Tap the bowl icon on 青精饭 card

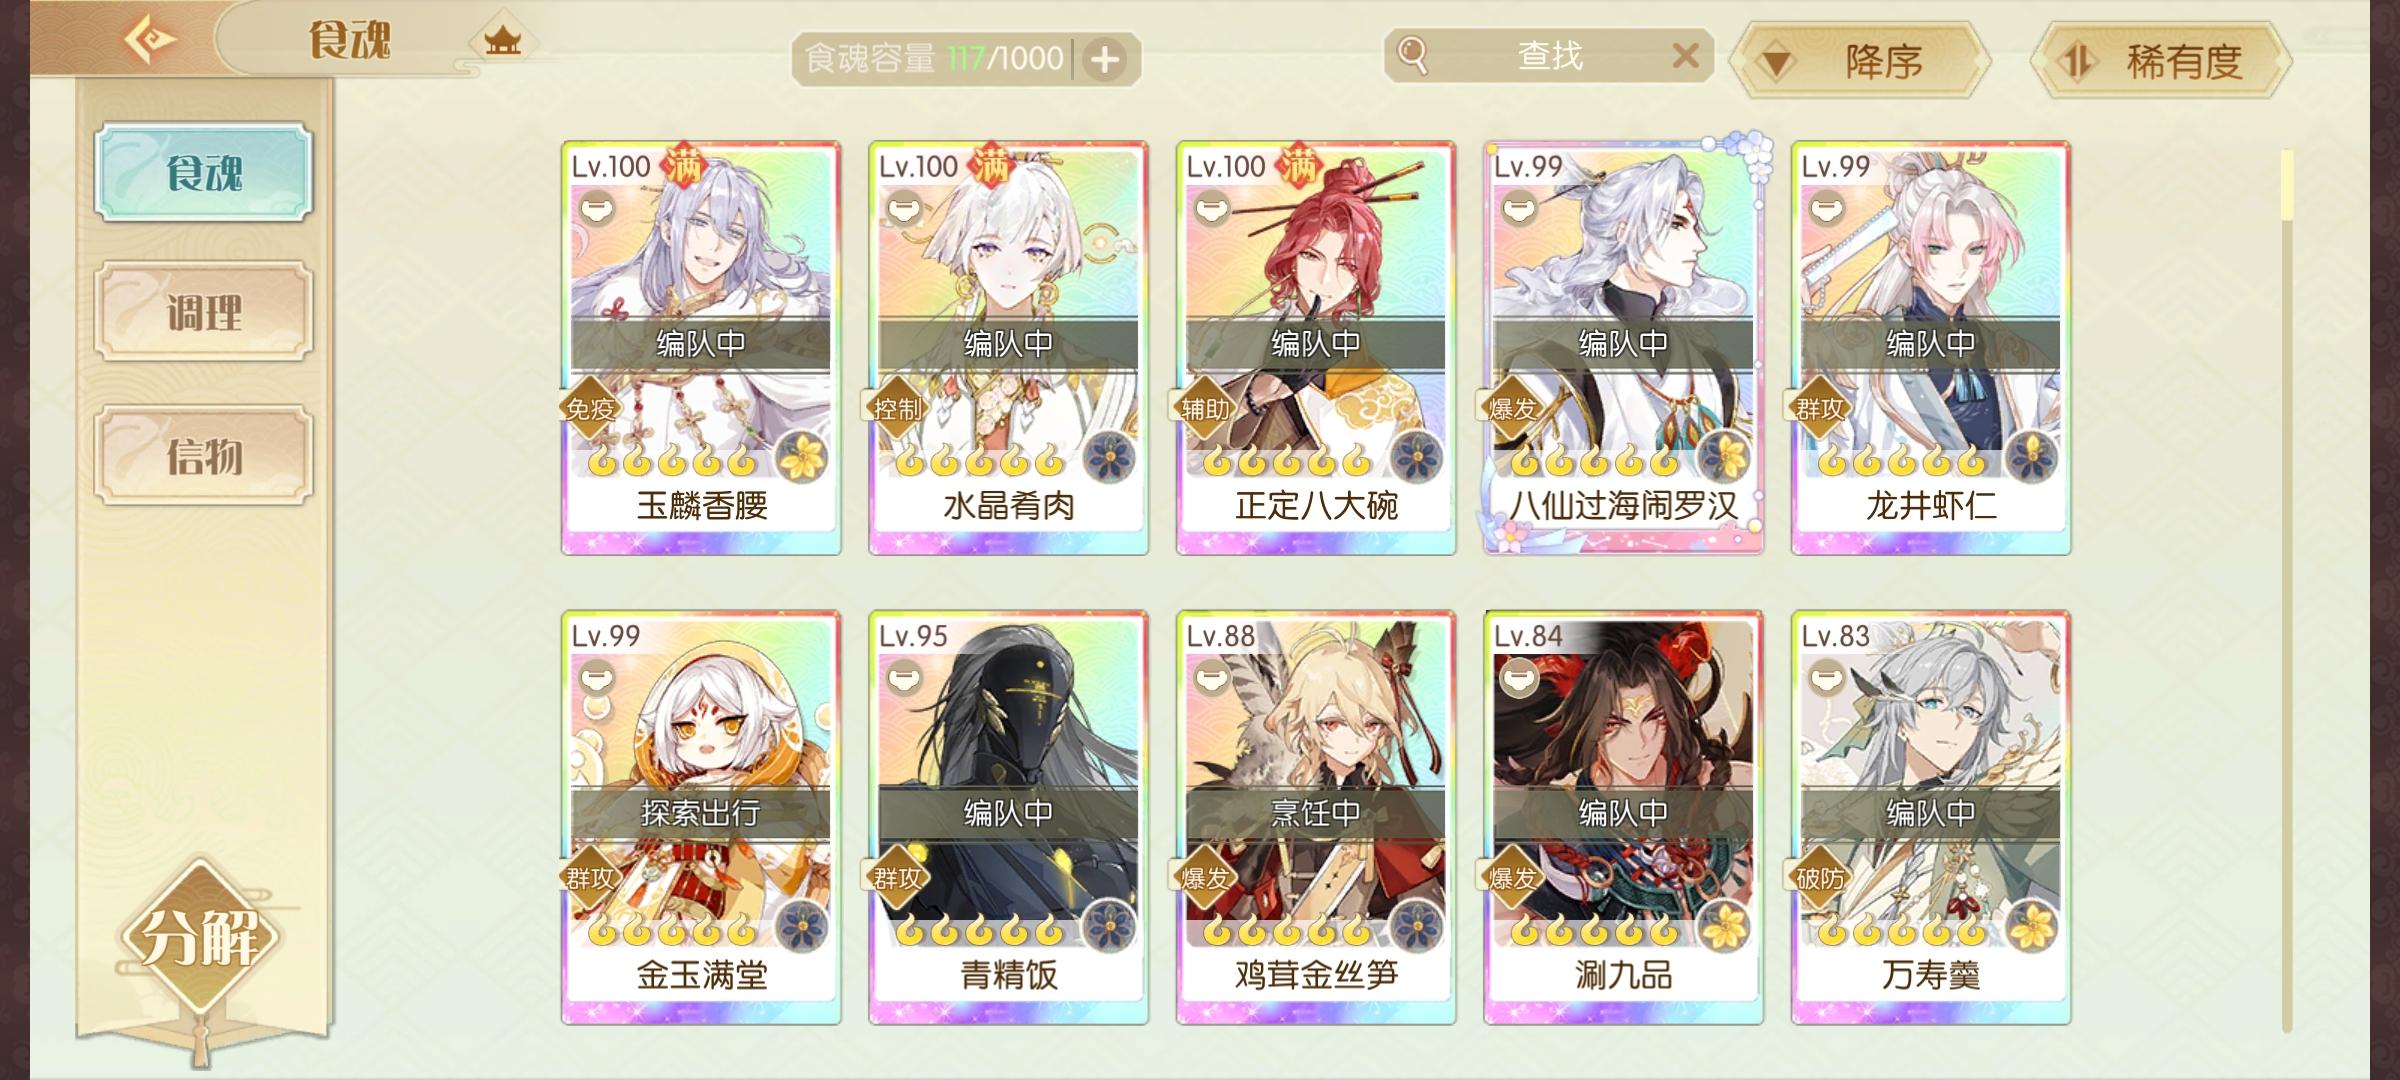click(x=904, y=679)
